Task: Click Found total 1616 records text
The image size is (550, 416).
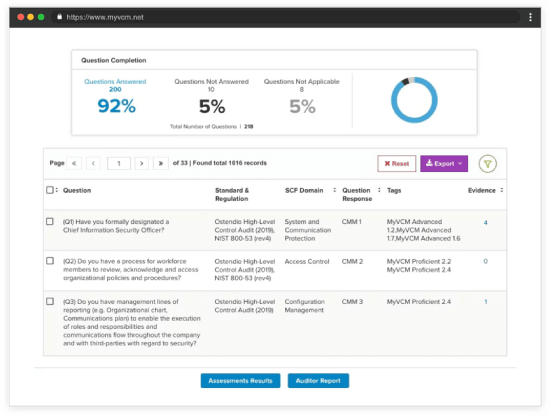Action: (x=230, y=163)
